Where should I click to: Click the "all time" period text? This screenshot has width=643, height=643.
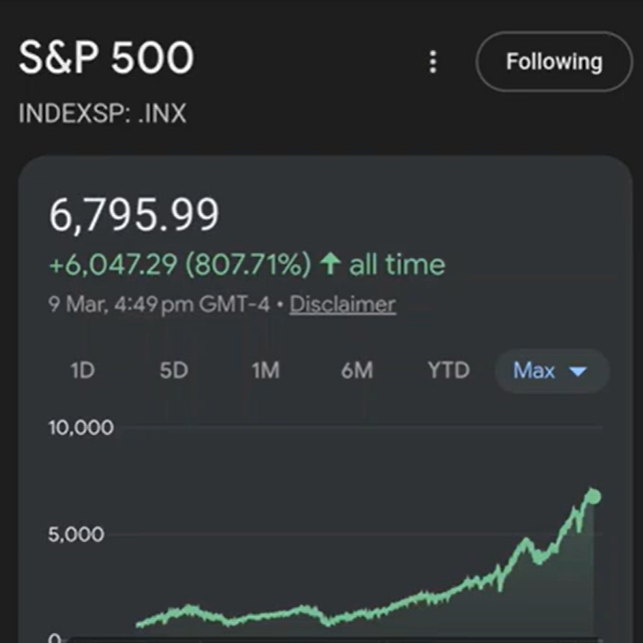point(397,265)
